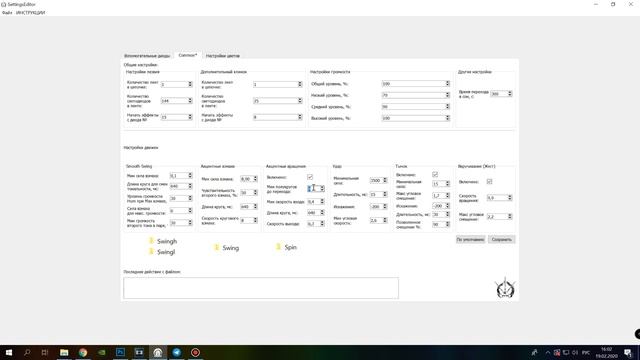Click Дополнительный клинок Количество светодиодов stepper arrows
Viewport: 640px width, 360px height.
coord(300,101)
